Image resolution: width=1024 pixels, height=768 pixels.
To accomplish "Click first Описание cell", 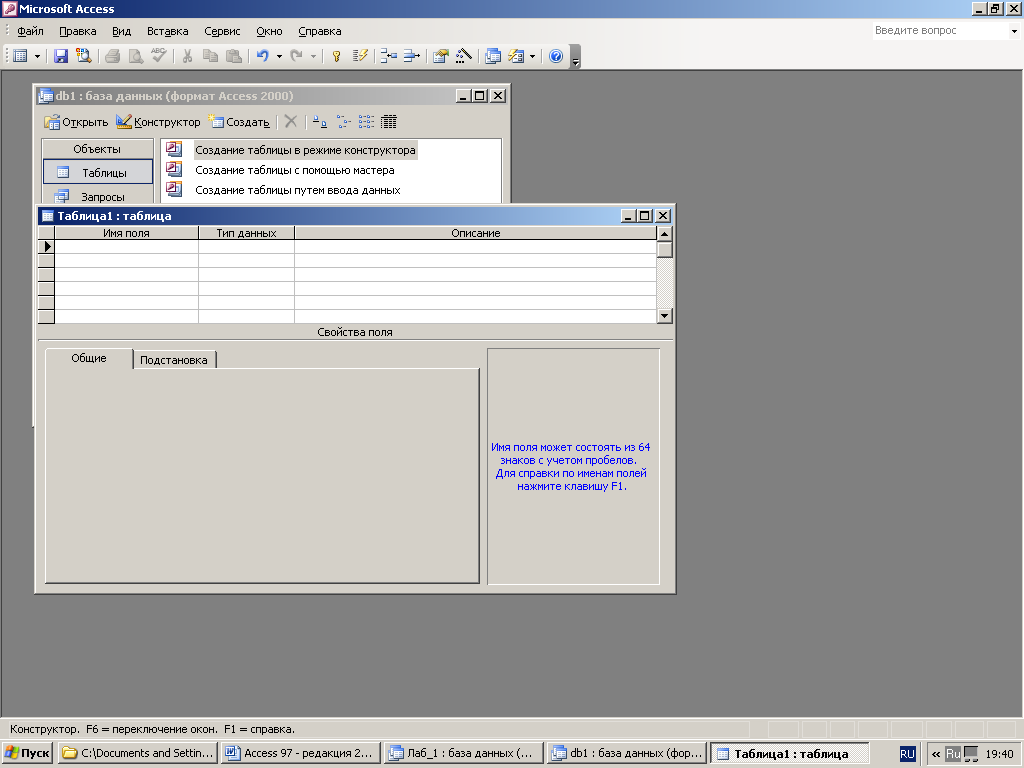I will (475, 247).
